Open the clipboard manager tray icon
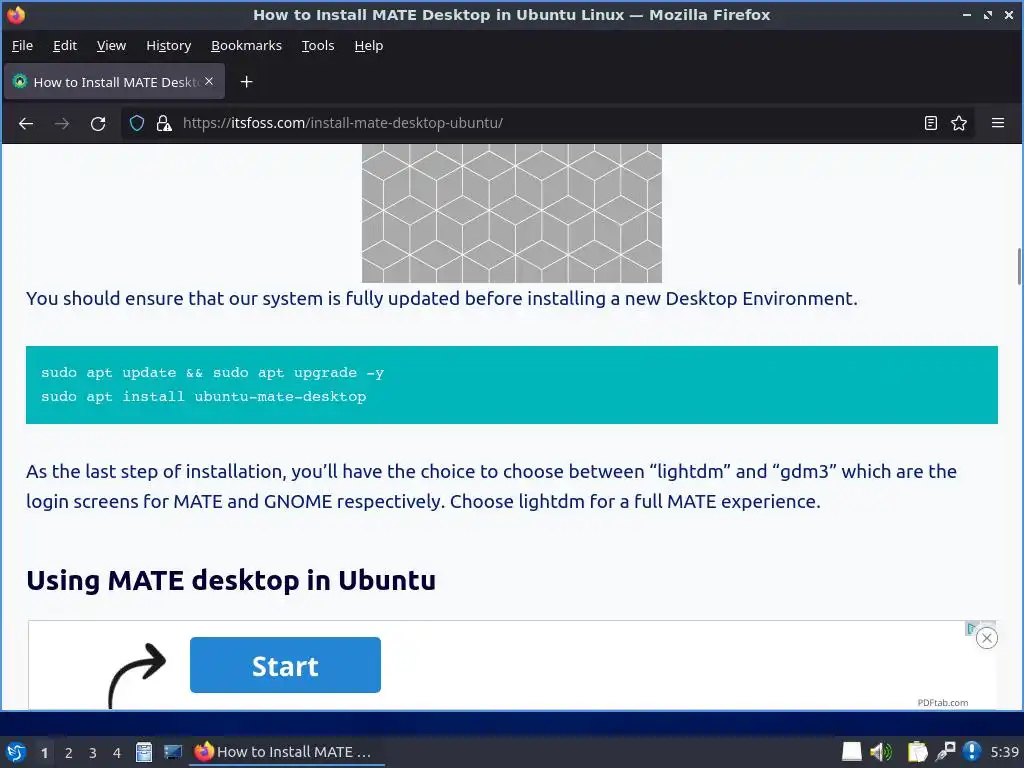1024x768 pixels. coord(917,752)
